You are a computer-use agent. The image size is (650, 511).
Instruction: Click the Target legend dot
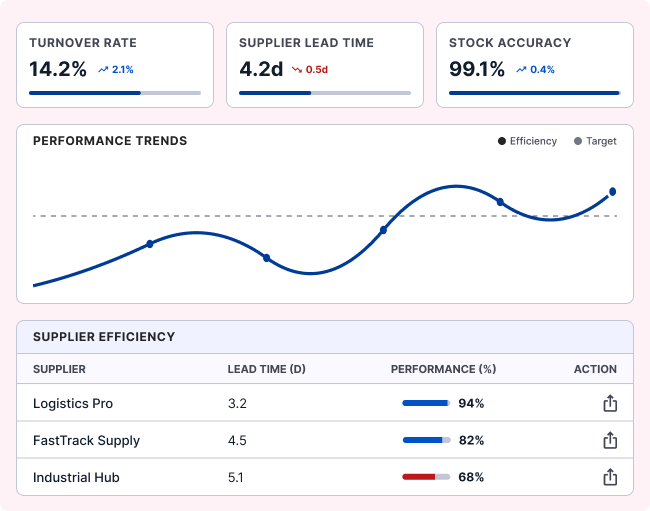578,141
